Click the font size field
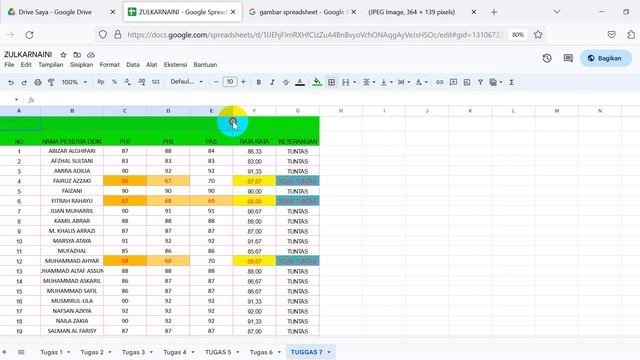 coord(230,82)
